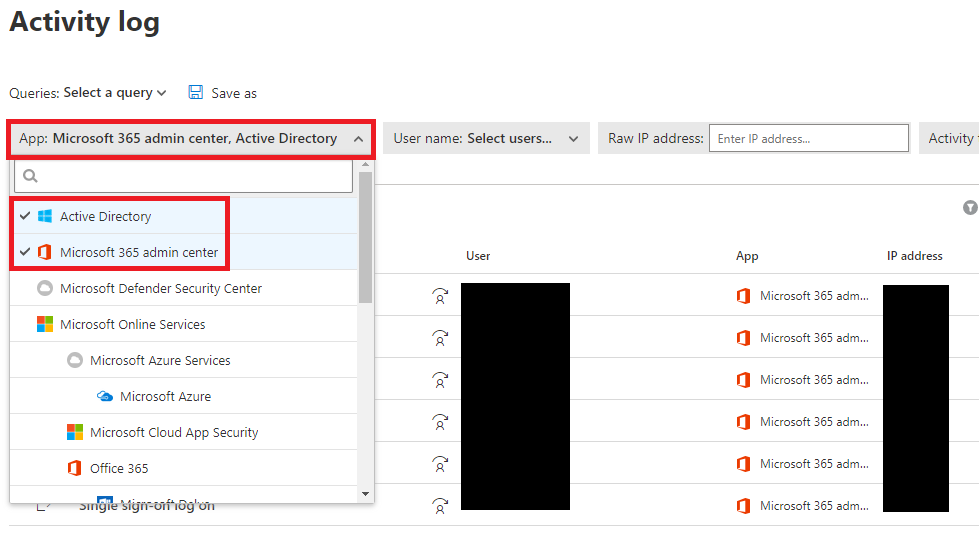The width and height of the screenshot is (979, 536).
Task: Click the Active Directory Windows logo icon
Action: click(x=45, y=216)
